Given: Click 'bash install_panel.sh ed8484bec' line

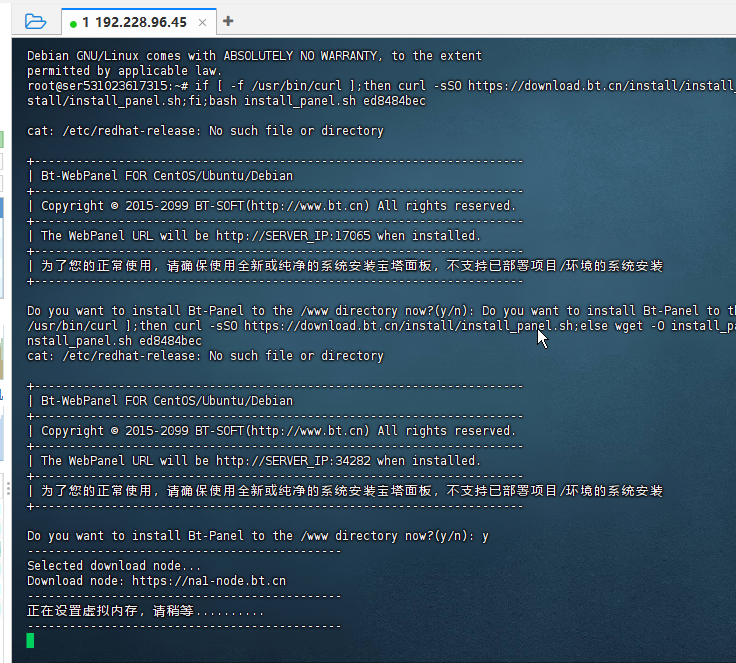Looking at the screenshot, I should click(226, 101).
